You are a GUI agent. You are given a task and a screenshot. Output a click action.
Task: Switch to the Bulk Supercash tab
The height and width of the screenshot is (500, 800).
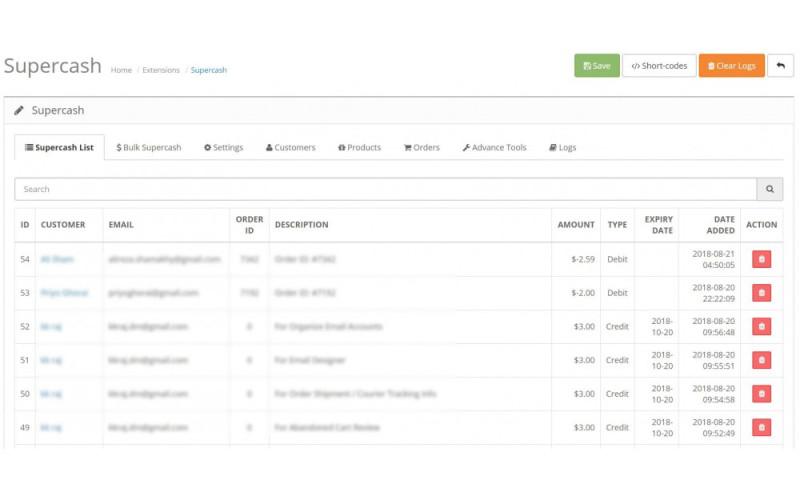click(x=148, y=147)
